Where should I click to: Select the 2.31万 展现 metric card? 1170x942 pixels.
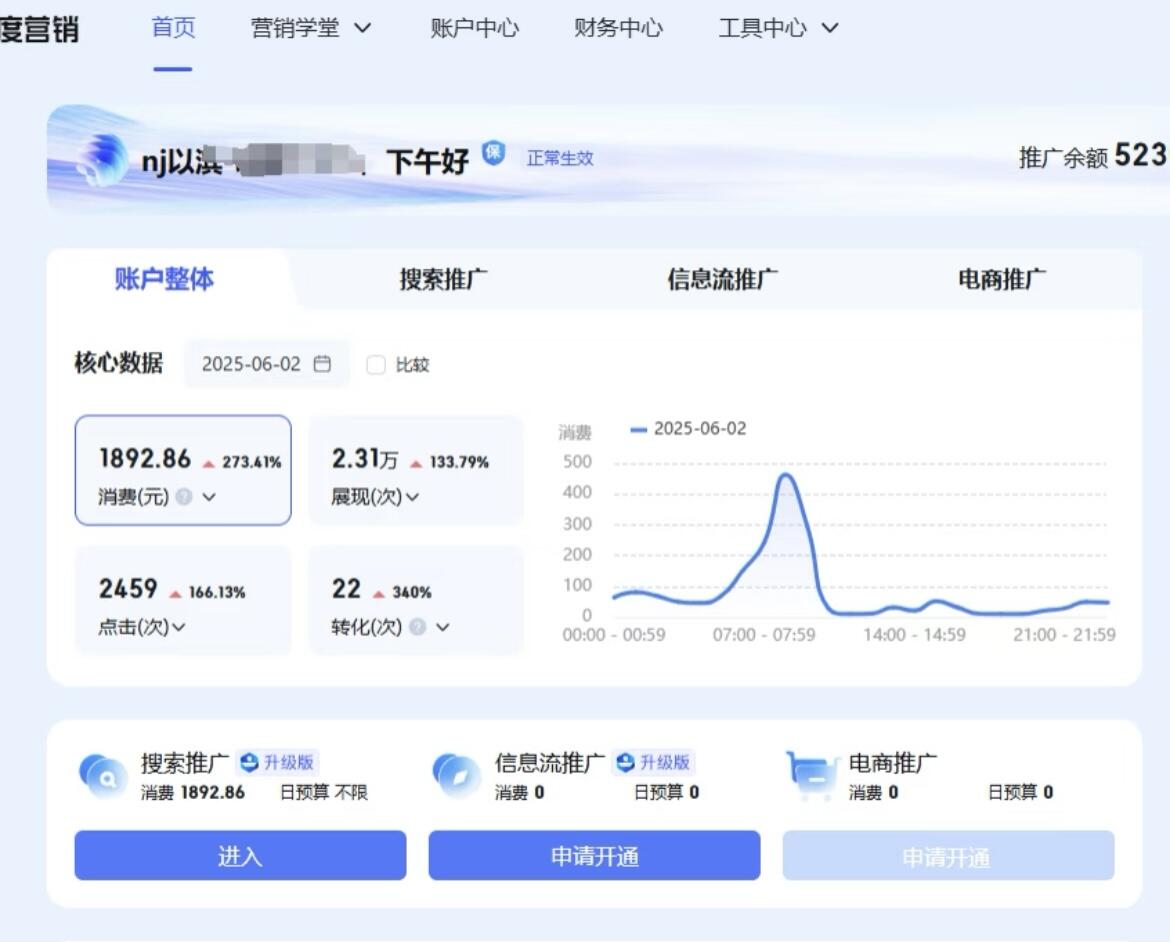point(416,470)
